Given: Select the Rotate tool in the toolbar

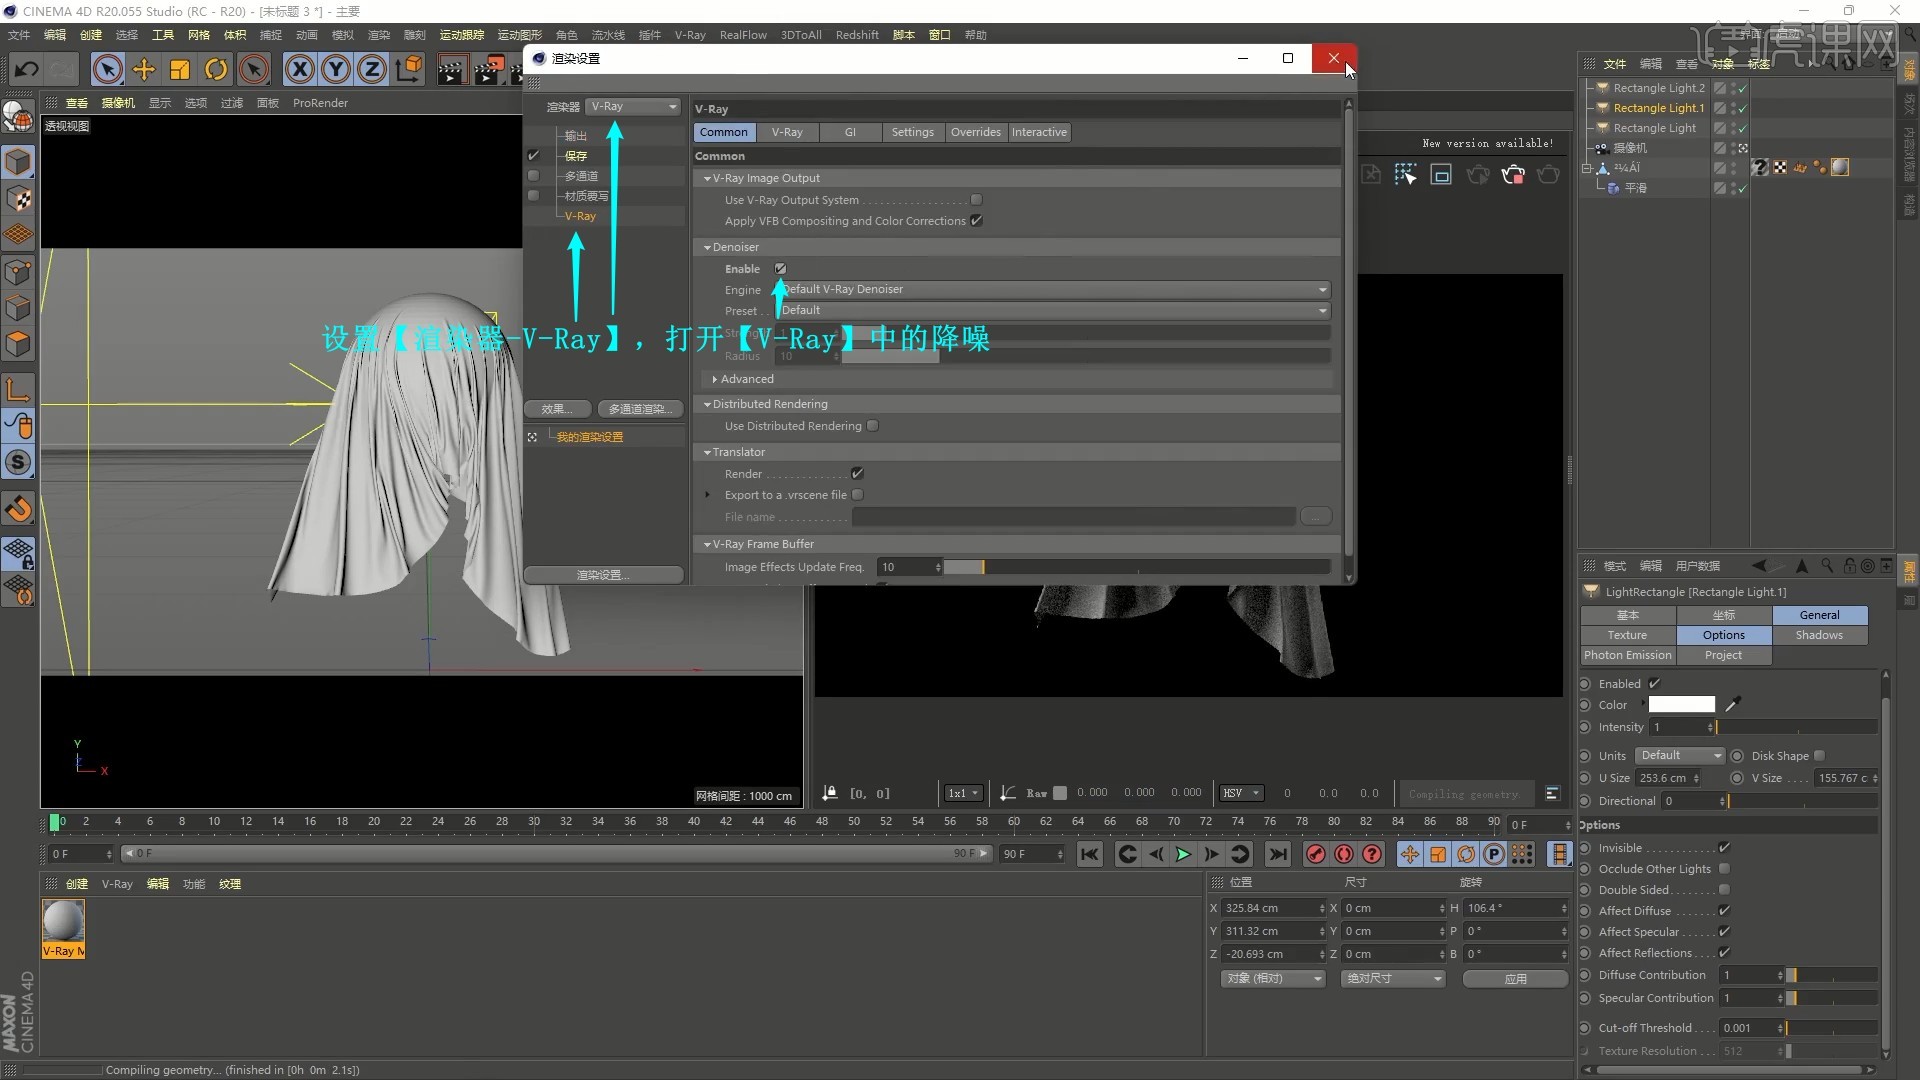Looking at the screenshot, I should (x=215, y=69).
